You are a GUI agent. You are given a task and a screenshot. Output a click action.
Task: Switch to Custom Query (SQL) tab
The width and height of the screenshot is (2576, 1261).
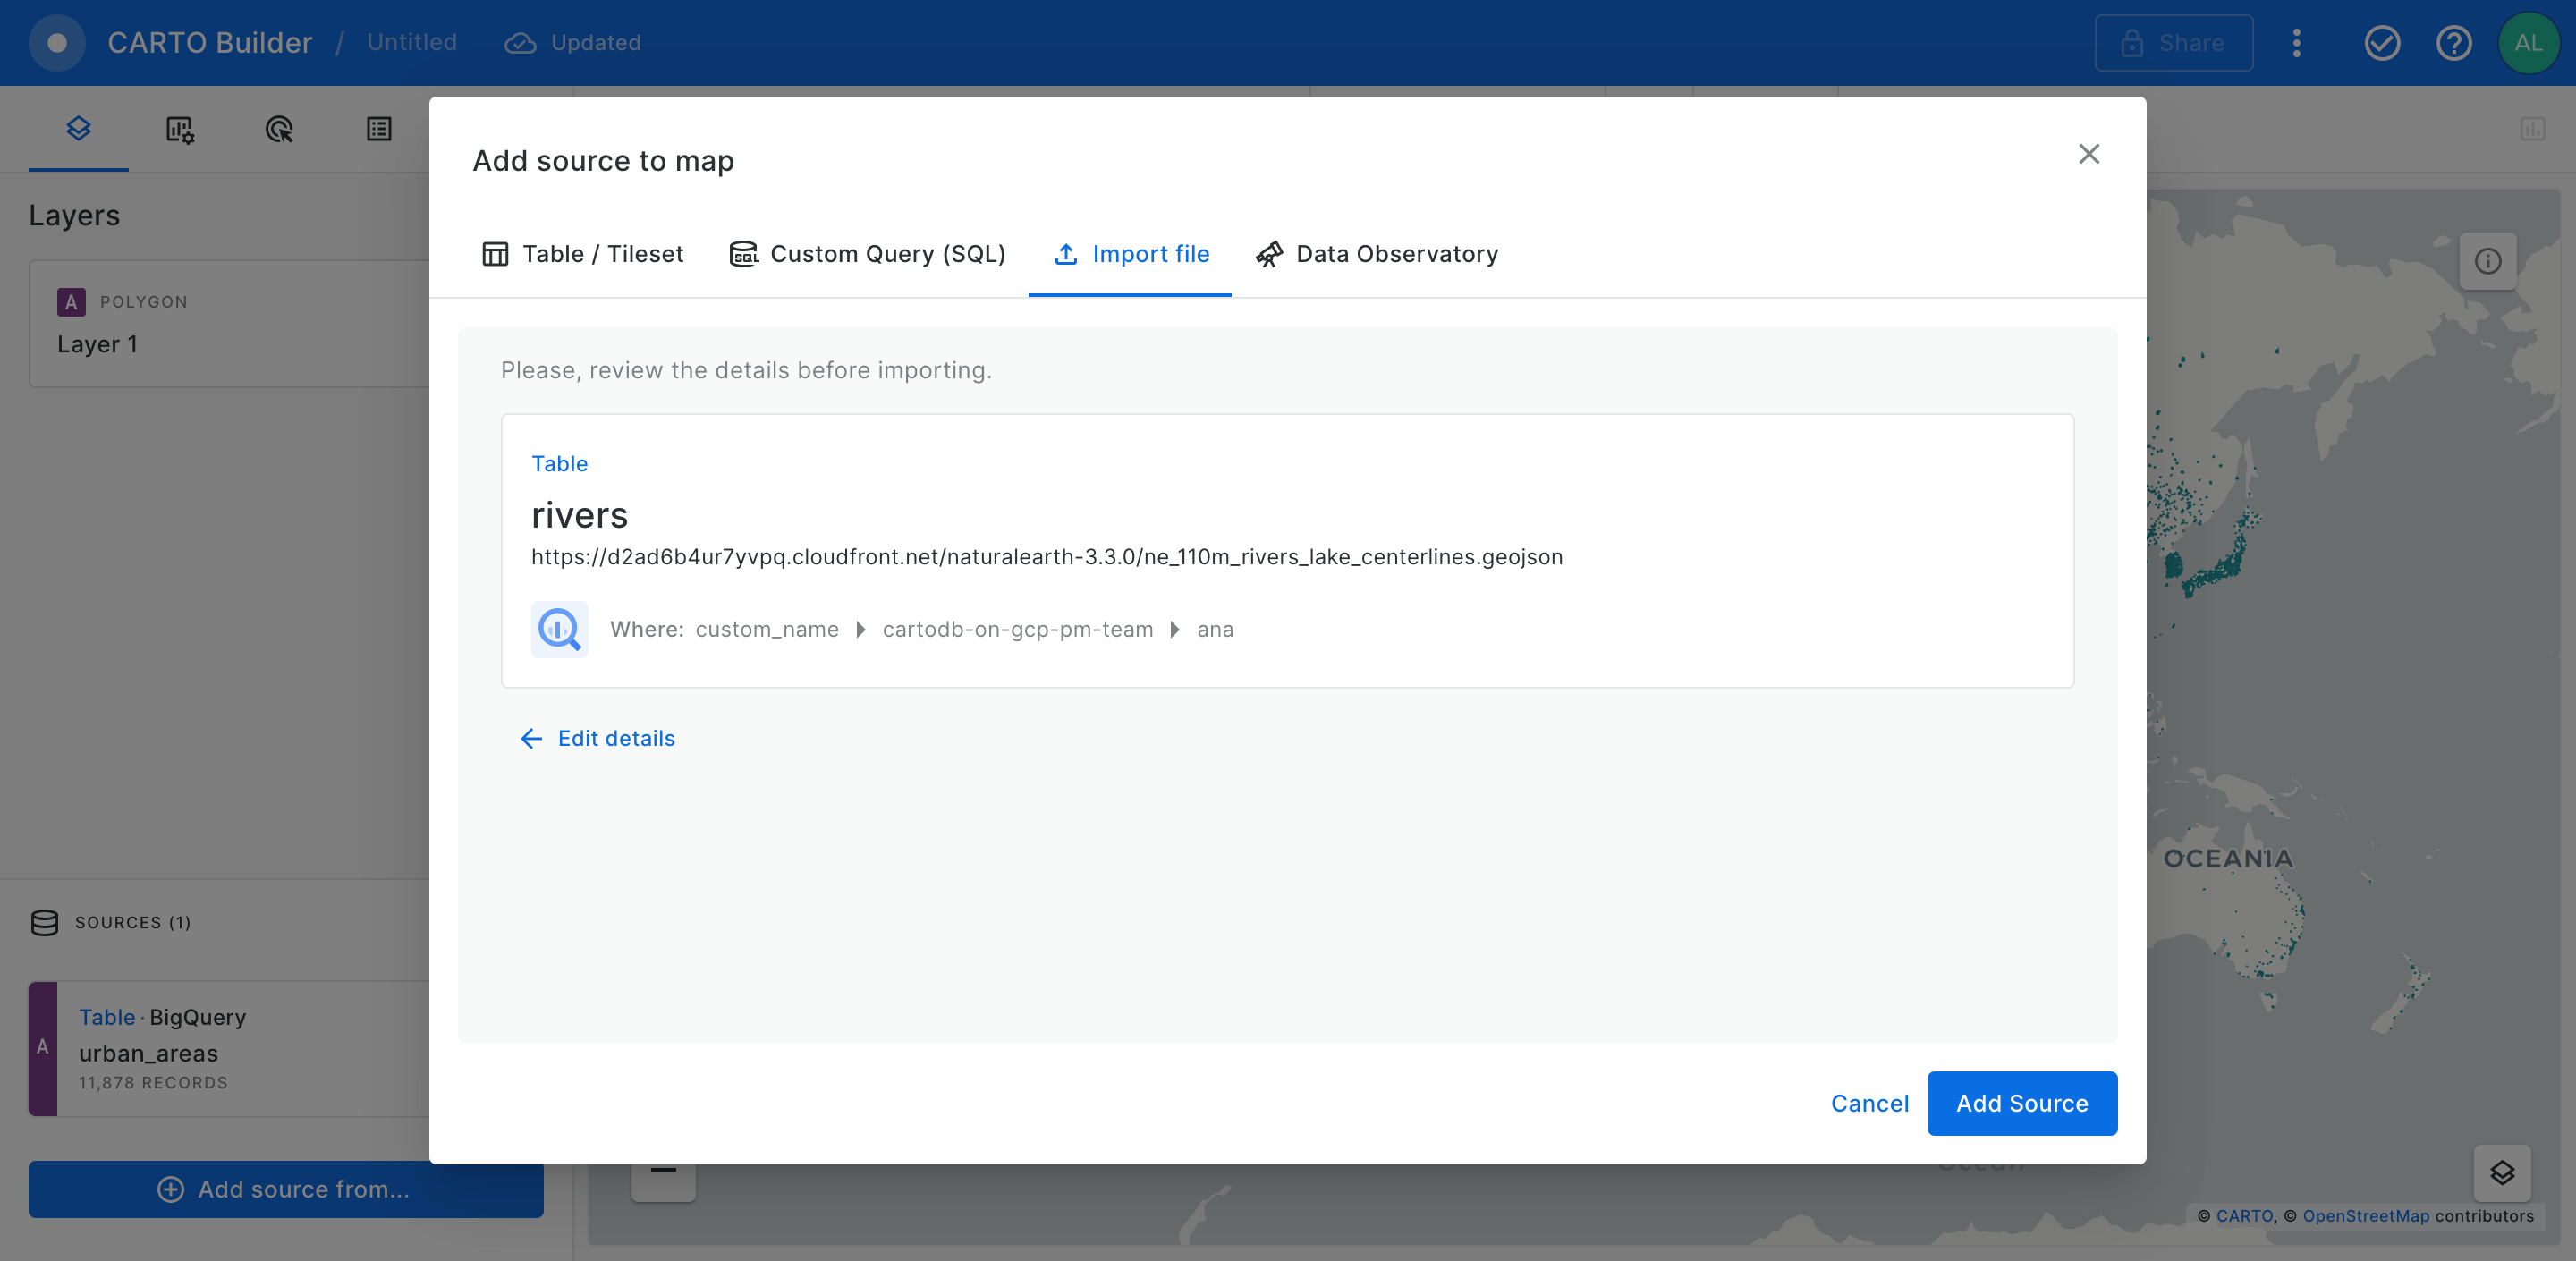(x=867, y=254)
